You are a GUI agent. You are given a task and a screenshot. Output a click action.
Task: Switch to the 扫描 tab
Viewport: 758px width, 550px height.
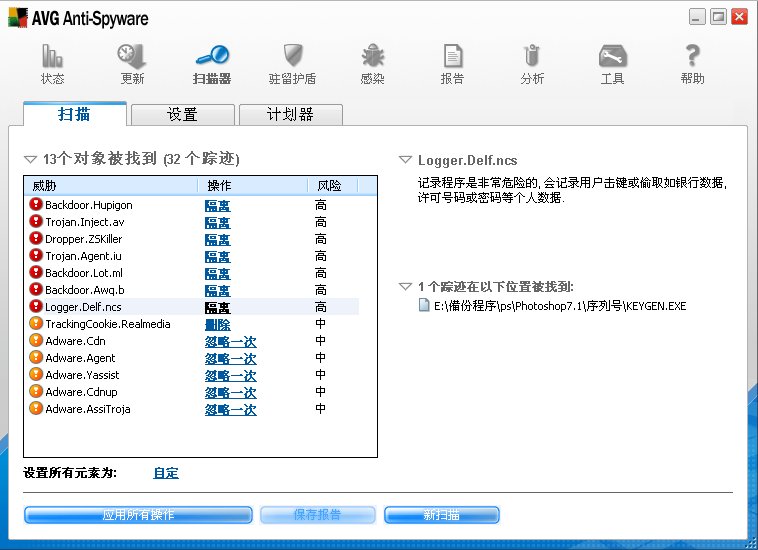[x=74, y=114]
